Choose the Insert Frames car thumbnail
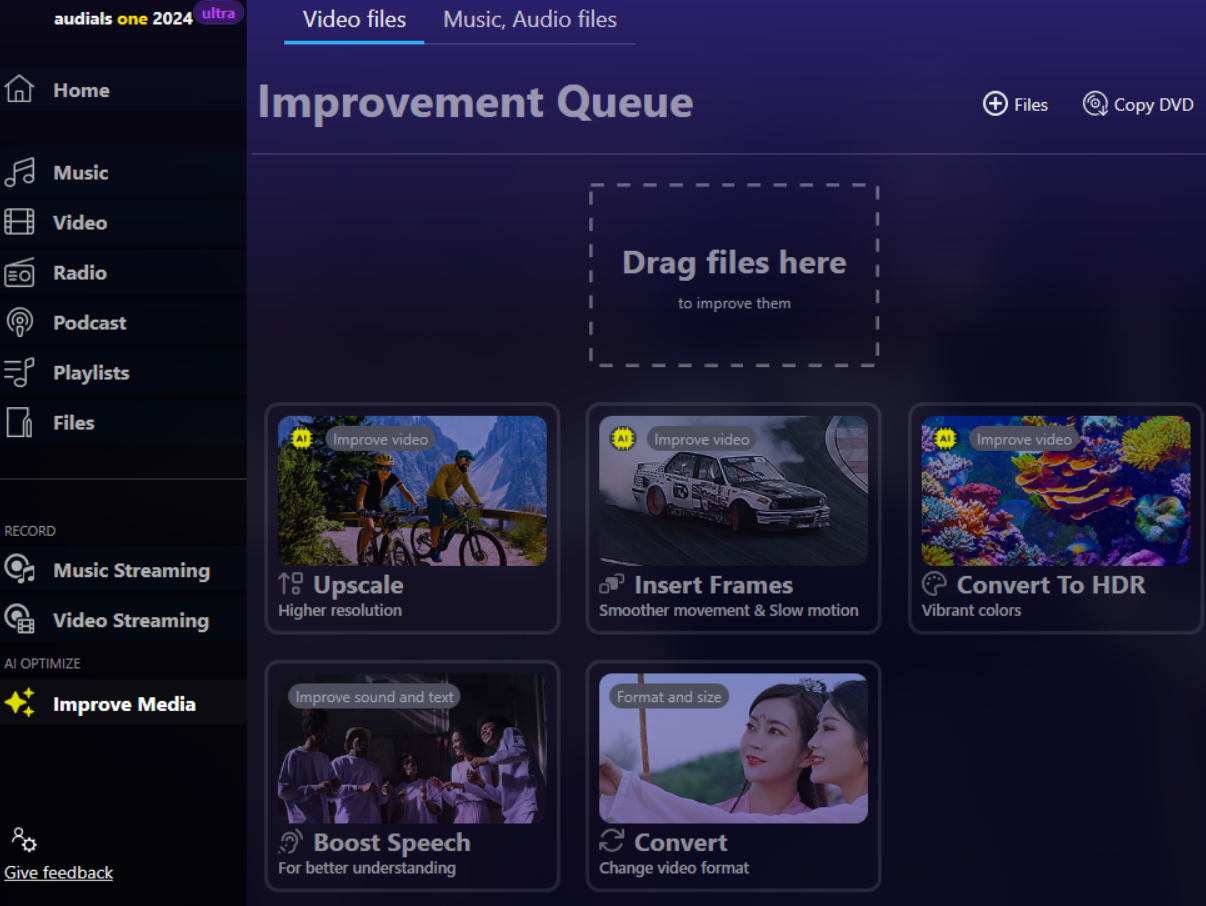Screen dimensions: 1206x906 pyautogui.click(x=733, y=491)
